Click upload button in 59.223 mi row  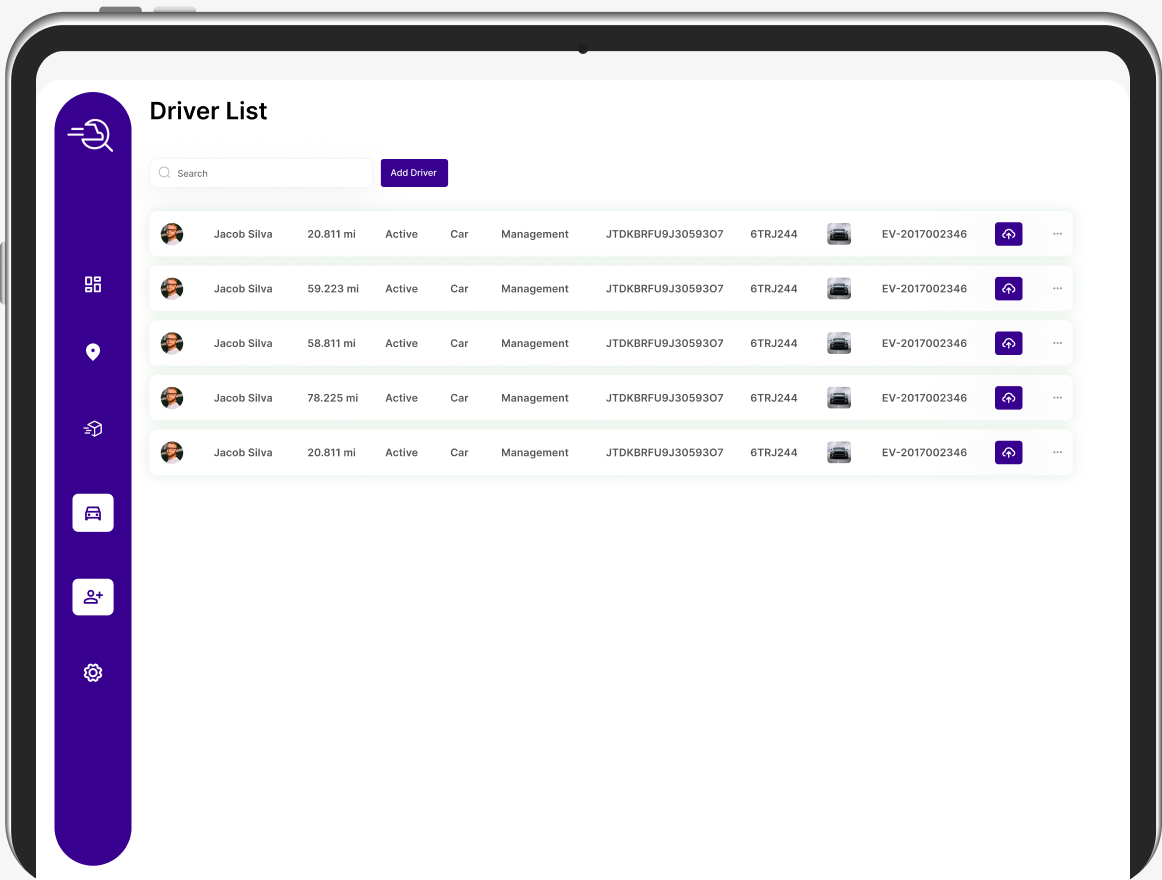1009,288
